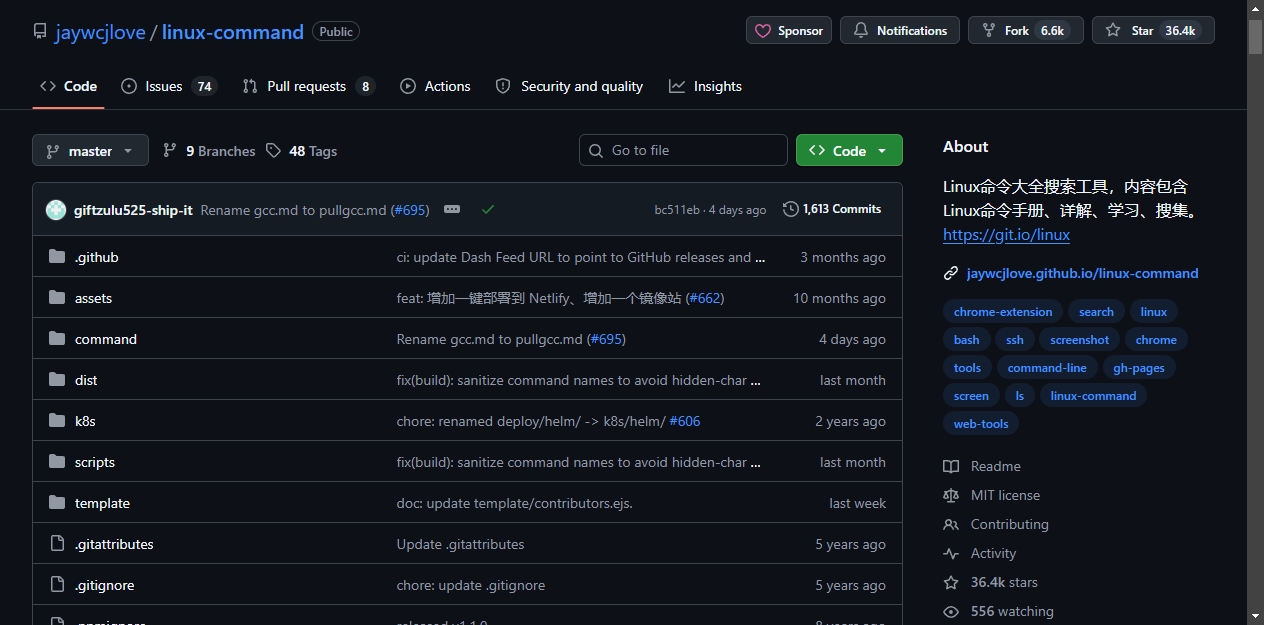Click the #695 link in latest commit header
1264x625 pixels.
coord(409,210)
